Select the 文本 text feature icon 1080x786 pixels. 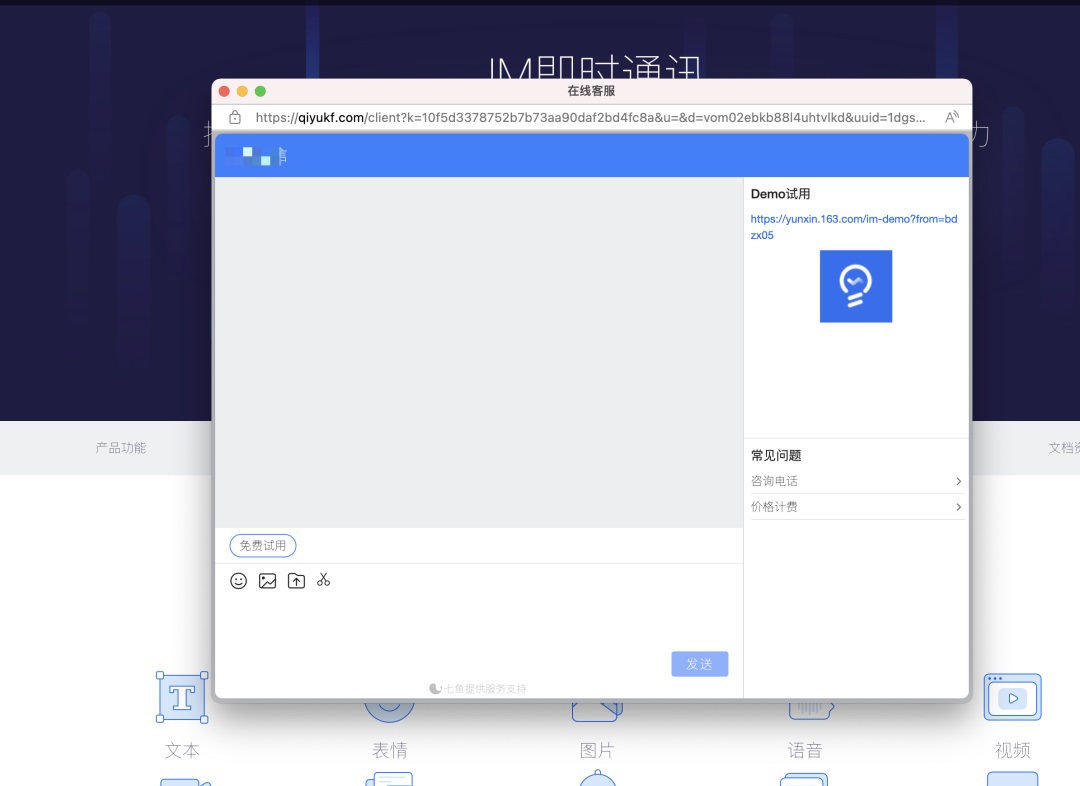click(x=182, y=697)
